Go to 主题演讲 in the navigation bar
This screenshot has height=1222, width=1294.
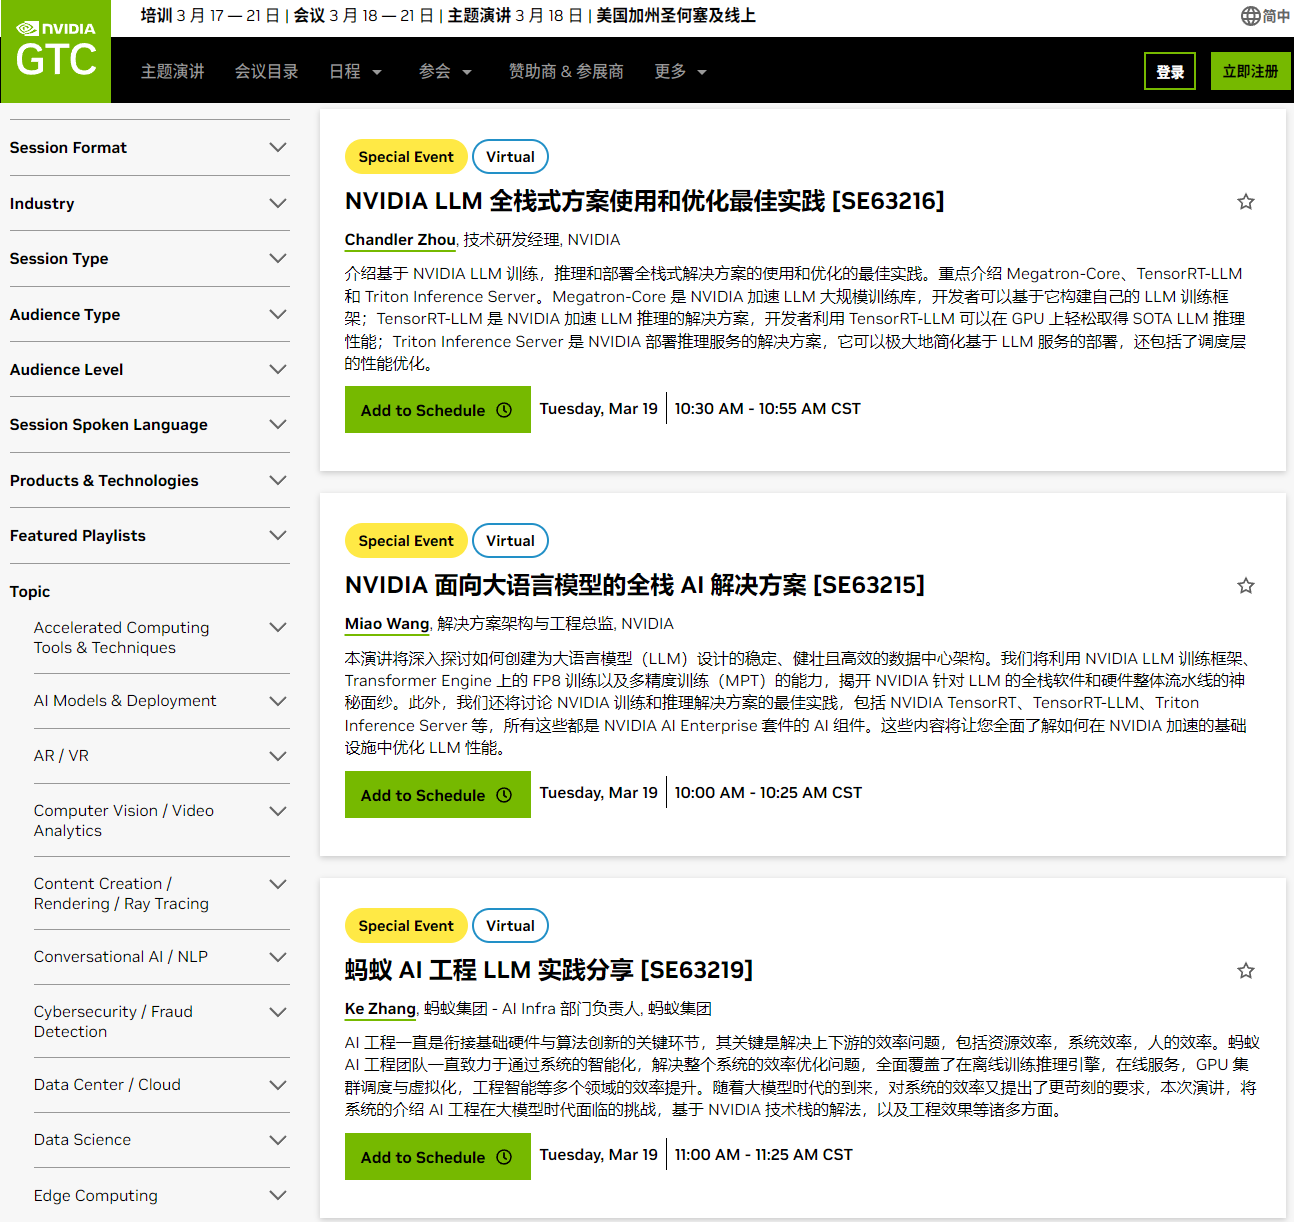172,71
